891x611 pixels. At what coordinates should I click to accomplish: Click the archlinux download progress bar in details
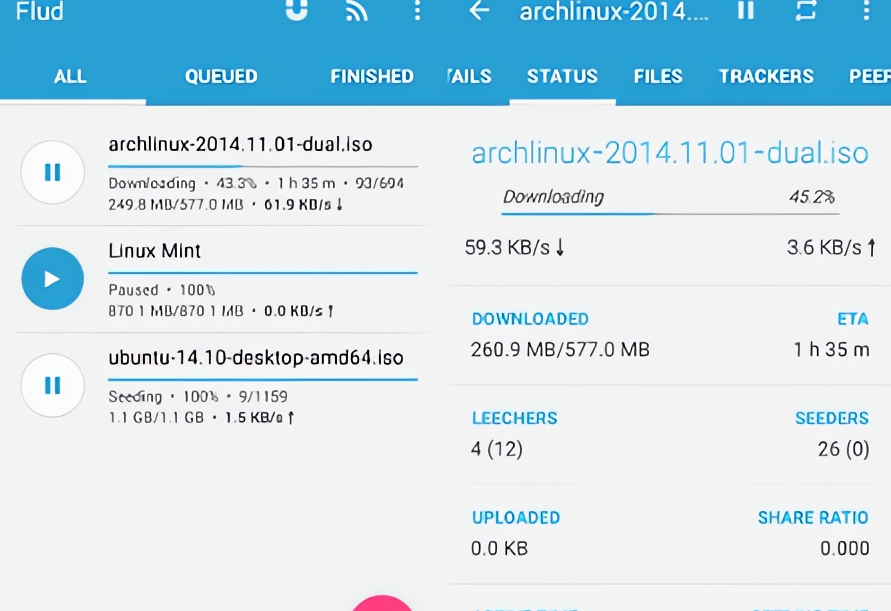(670, 213)
